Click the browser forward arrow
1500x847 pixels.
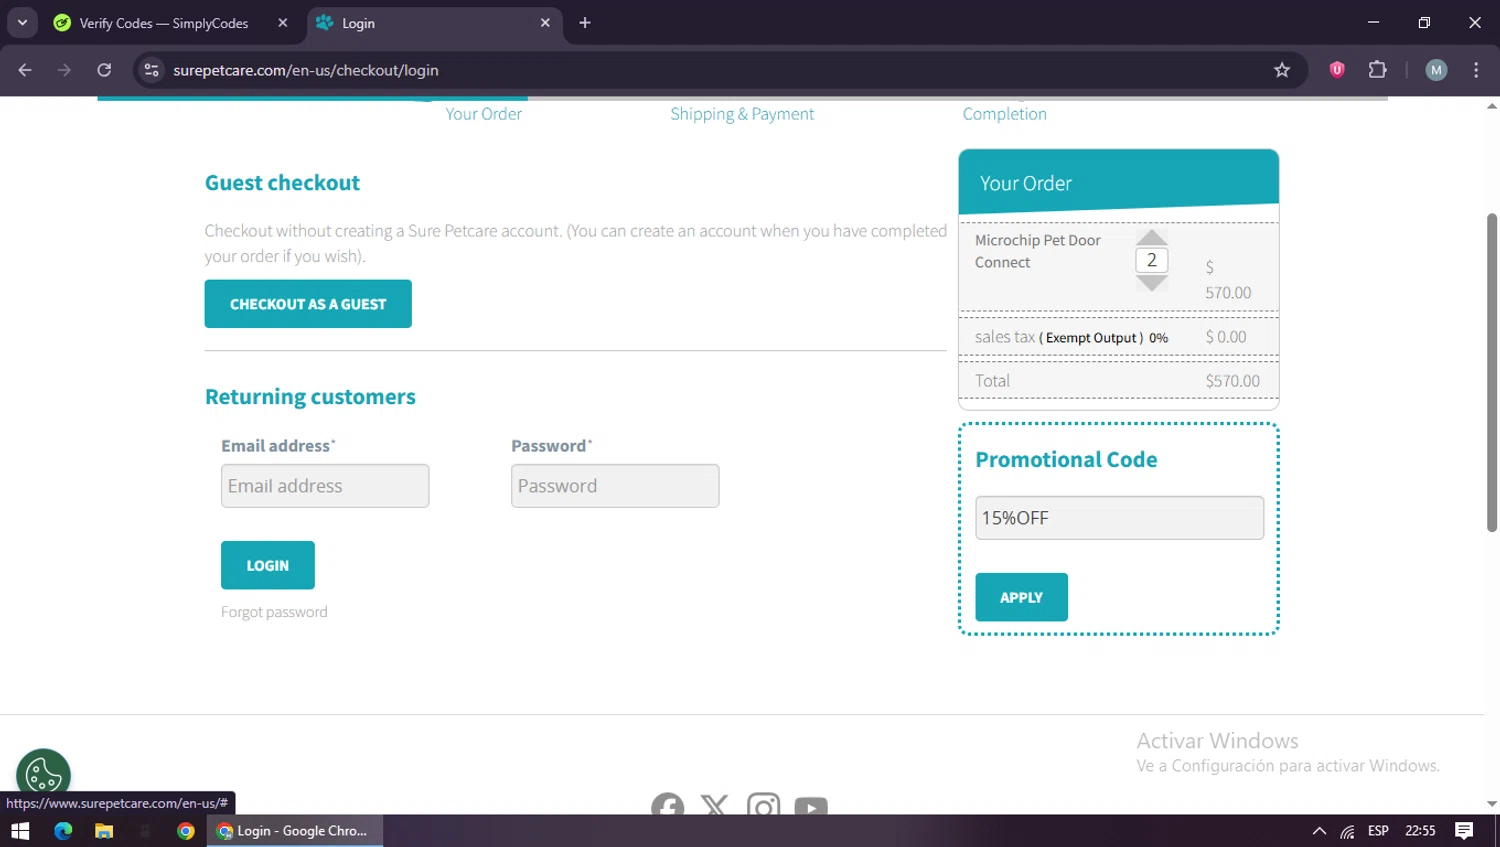[64, 70]
